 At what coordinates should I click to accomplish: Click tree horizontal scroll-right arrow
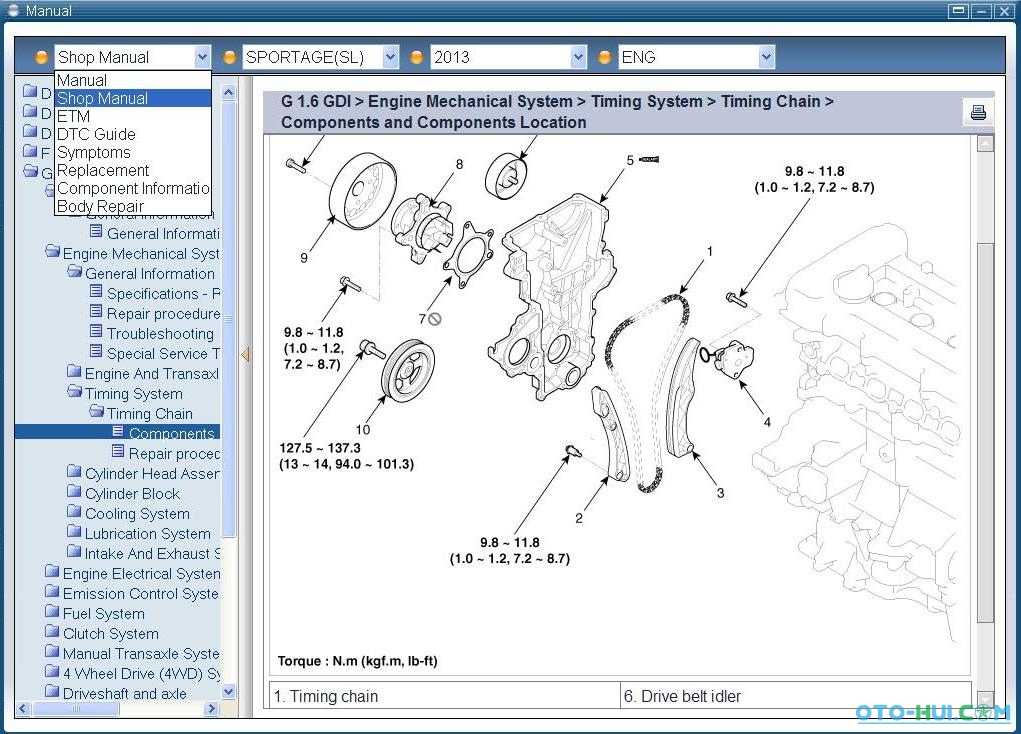tap(211, 709)
